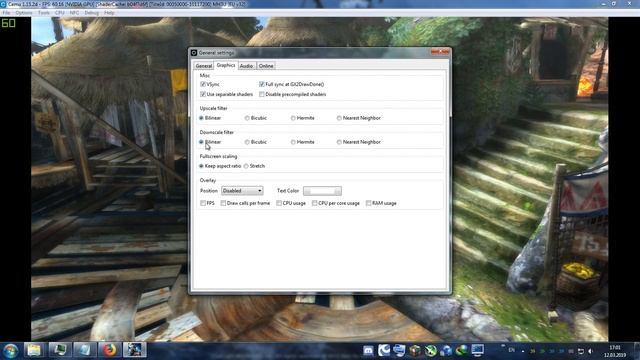Click the General settings dialog icon

[194, 53]
